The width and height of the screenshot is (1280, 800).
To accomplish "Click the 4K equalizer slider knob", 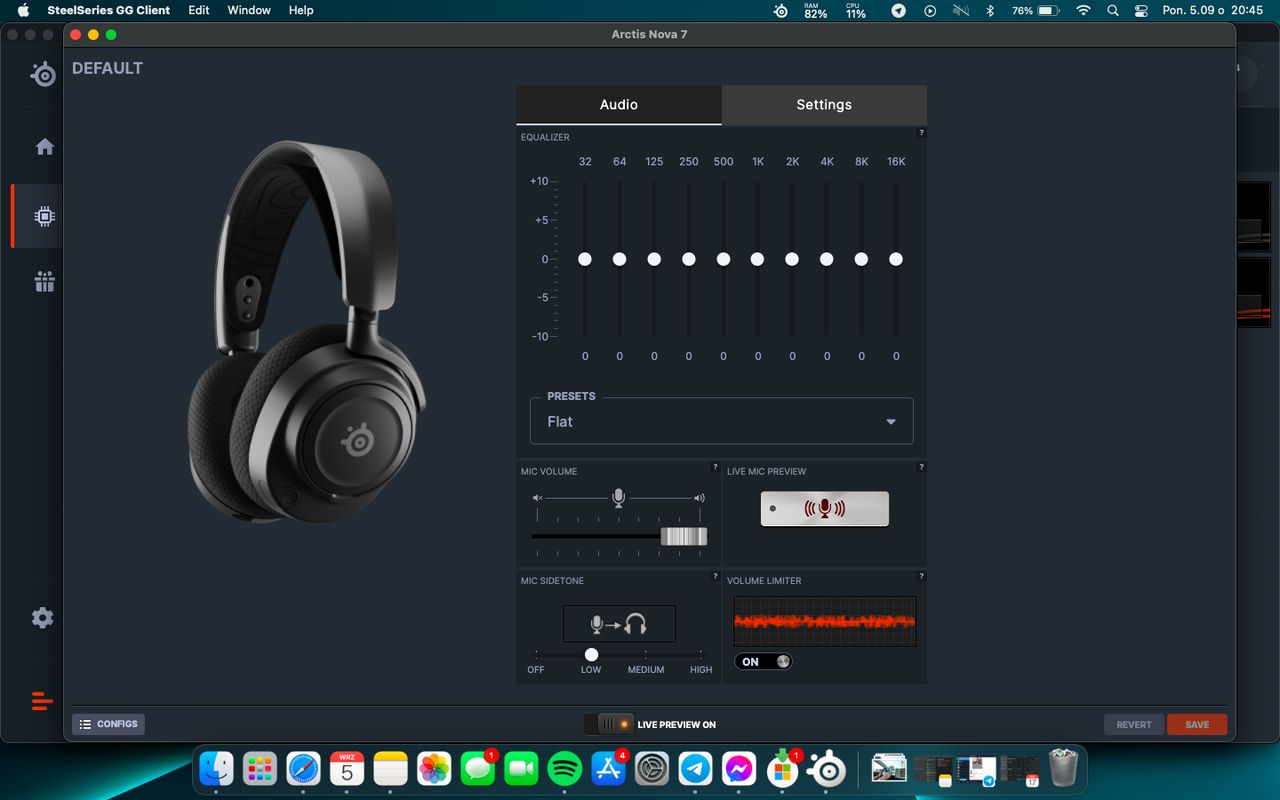I will (x=826, y=259).
